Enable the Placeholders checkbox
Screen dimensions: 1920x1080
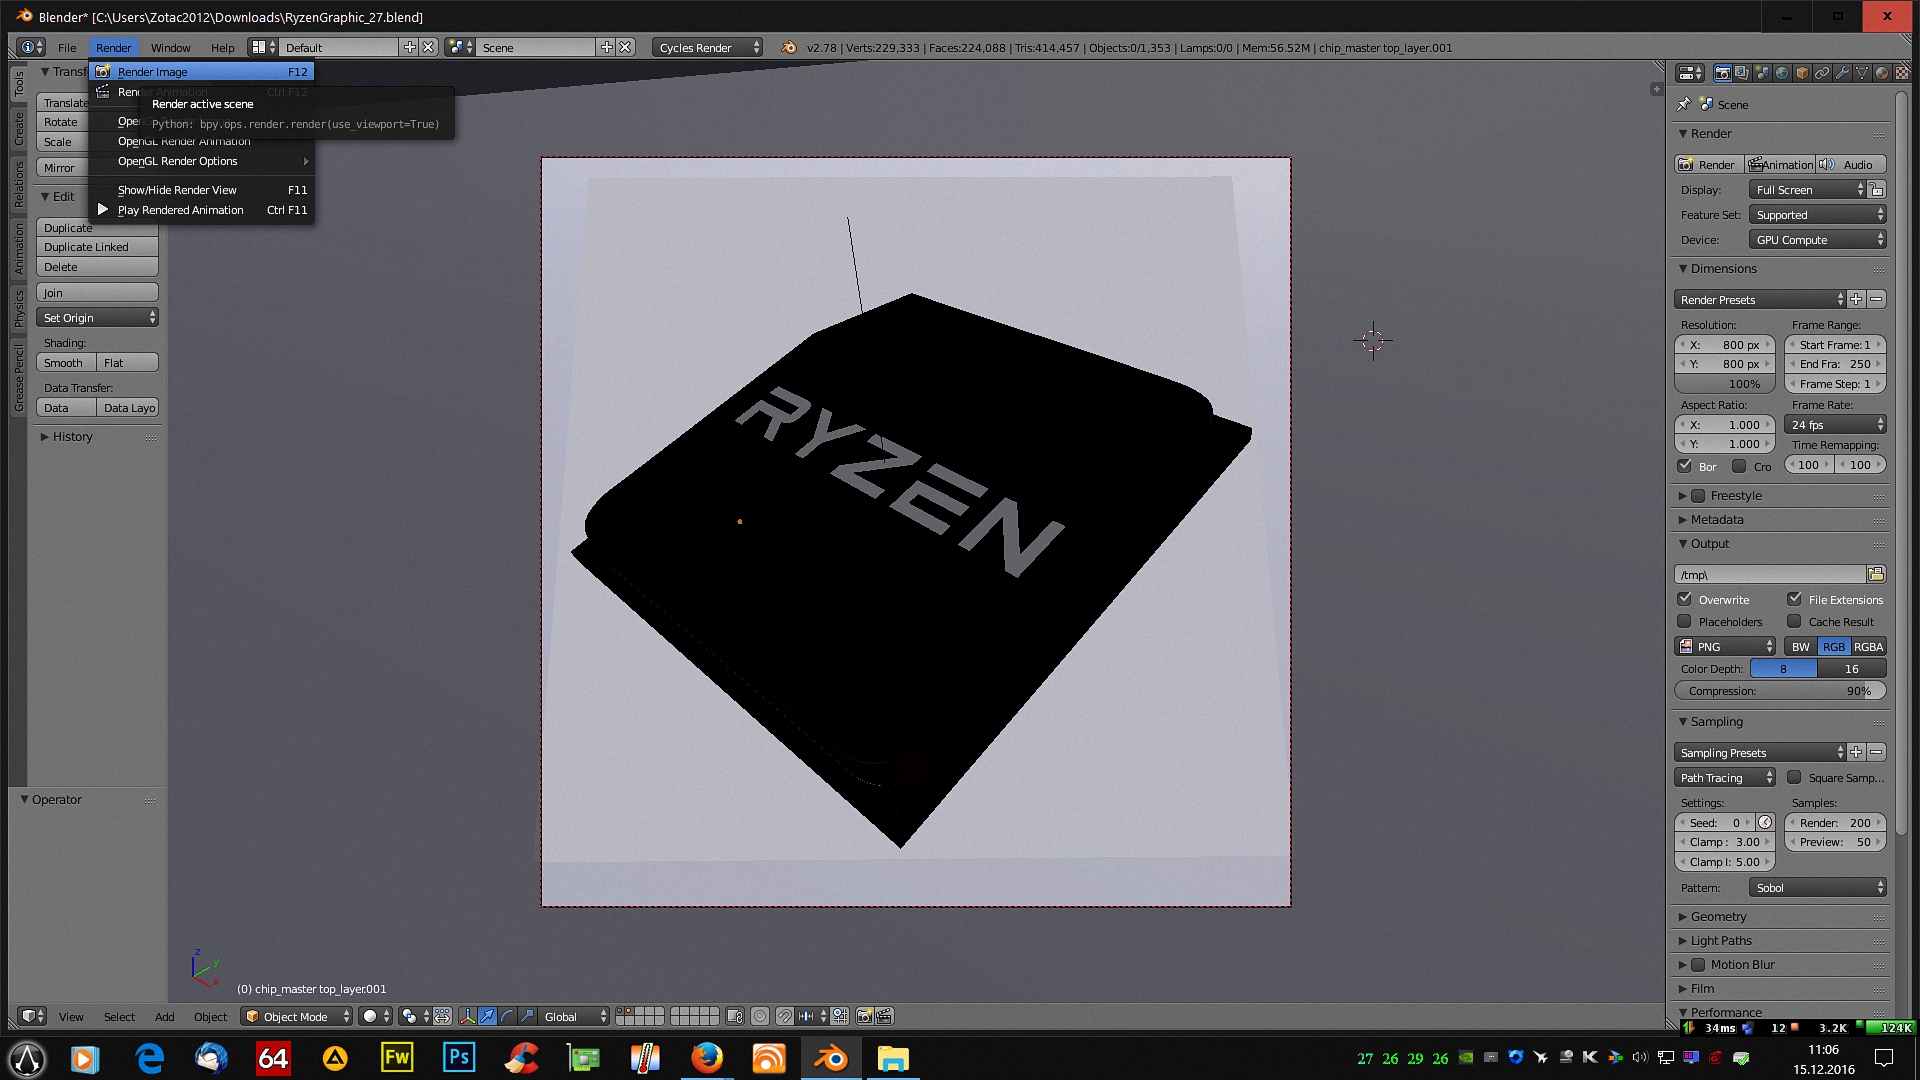[x=1685, y=621]
